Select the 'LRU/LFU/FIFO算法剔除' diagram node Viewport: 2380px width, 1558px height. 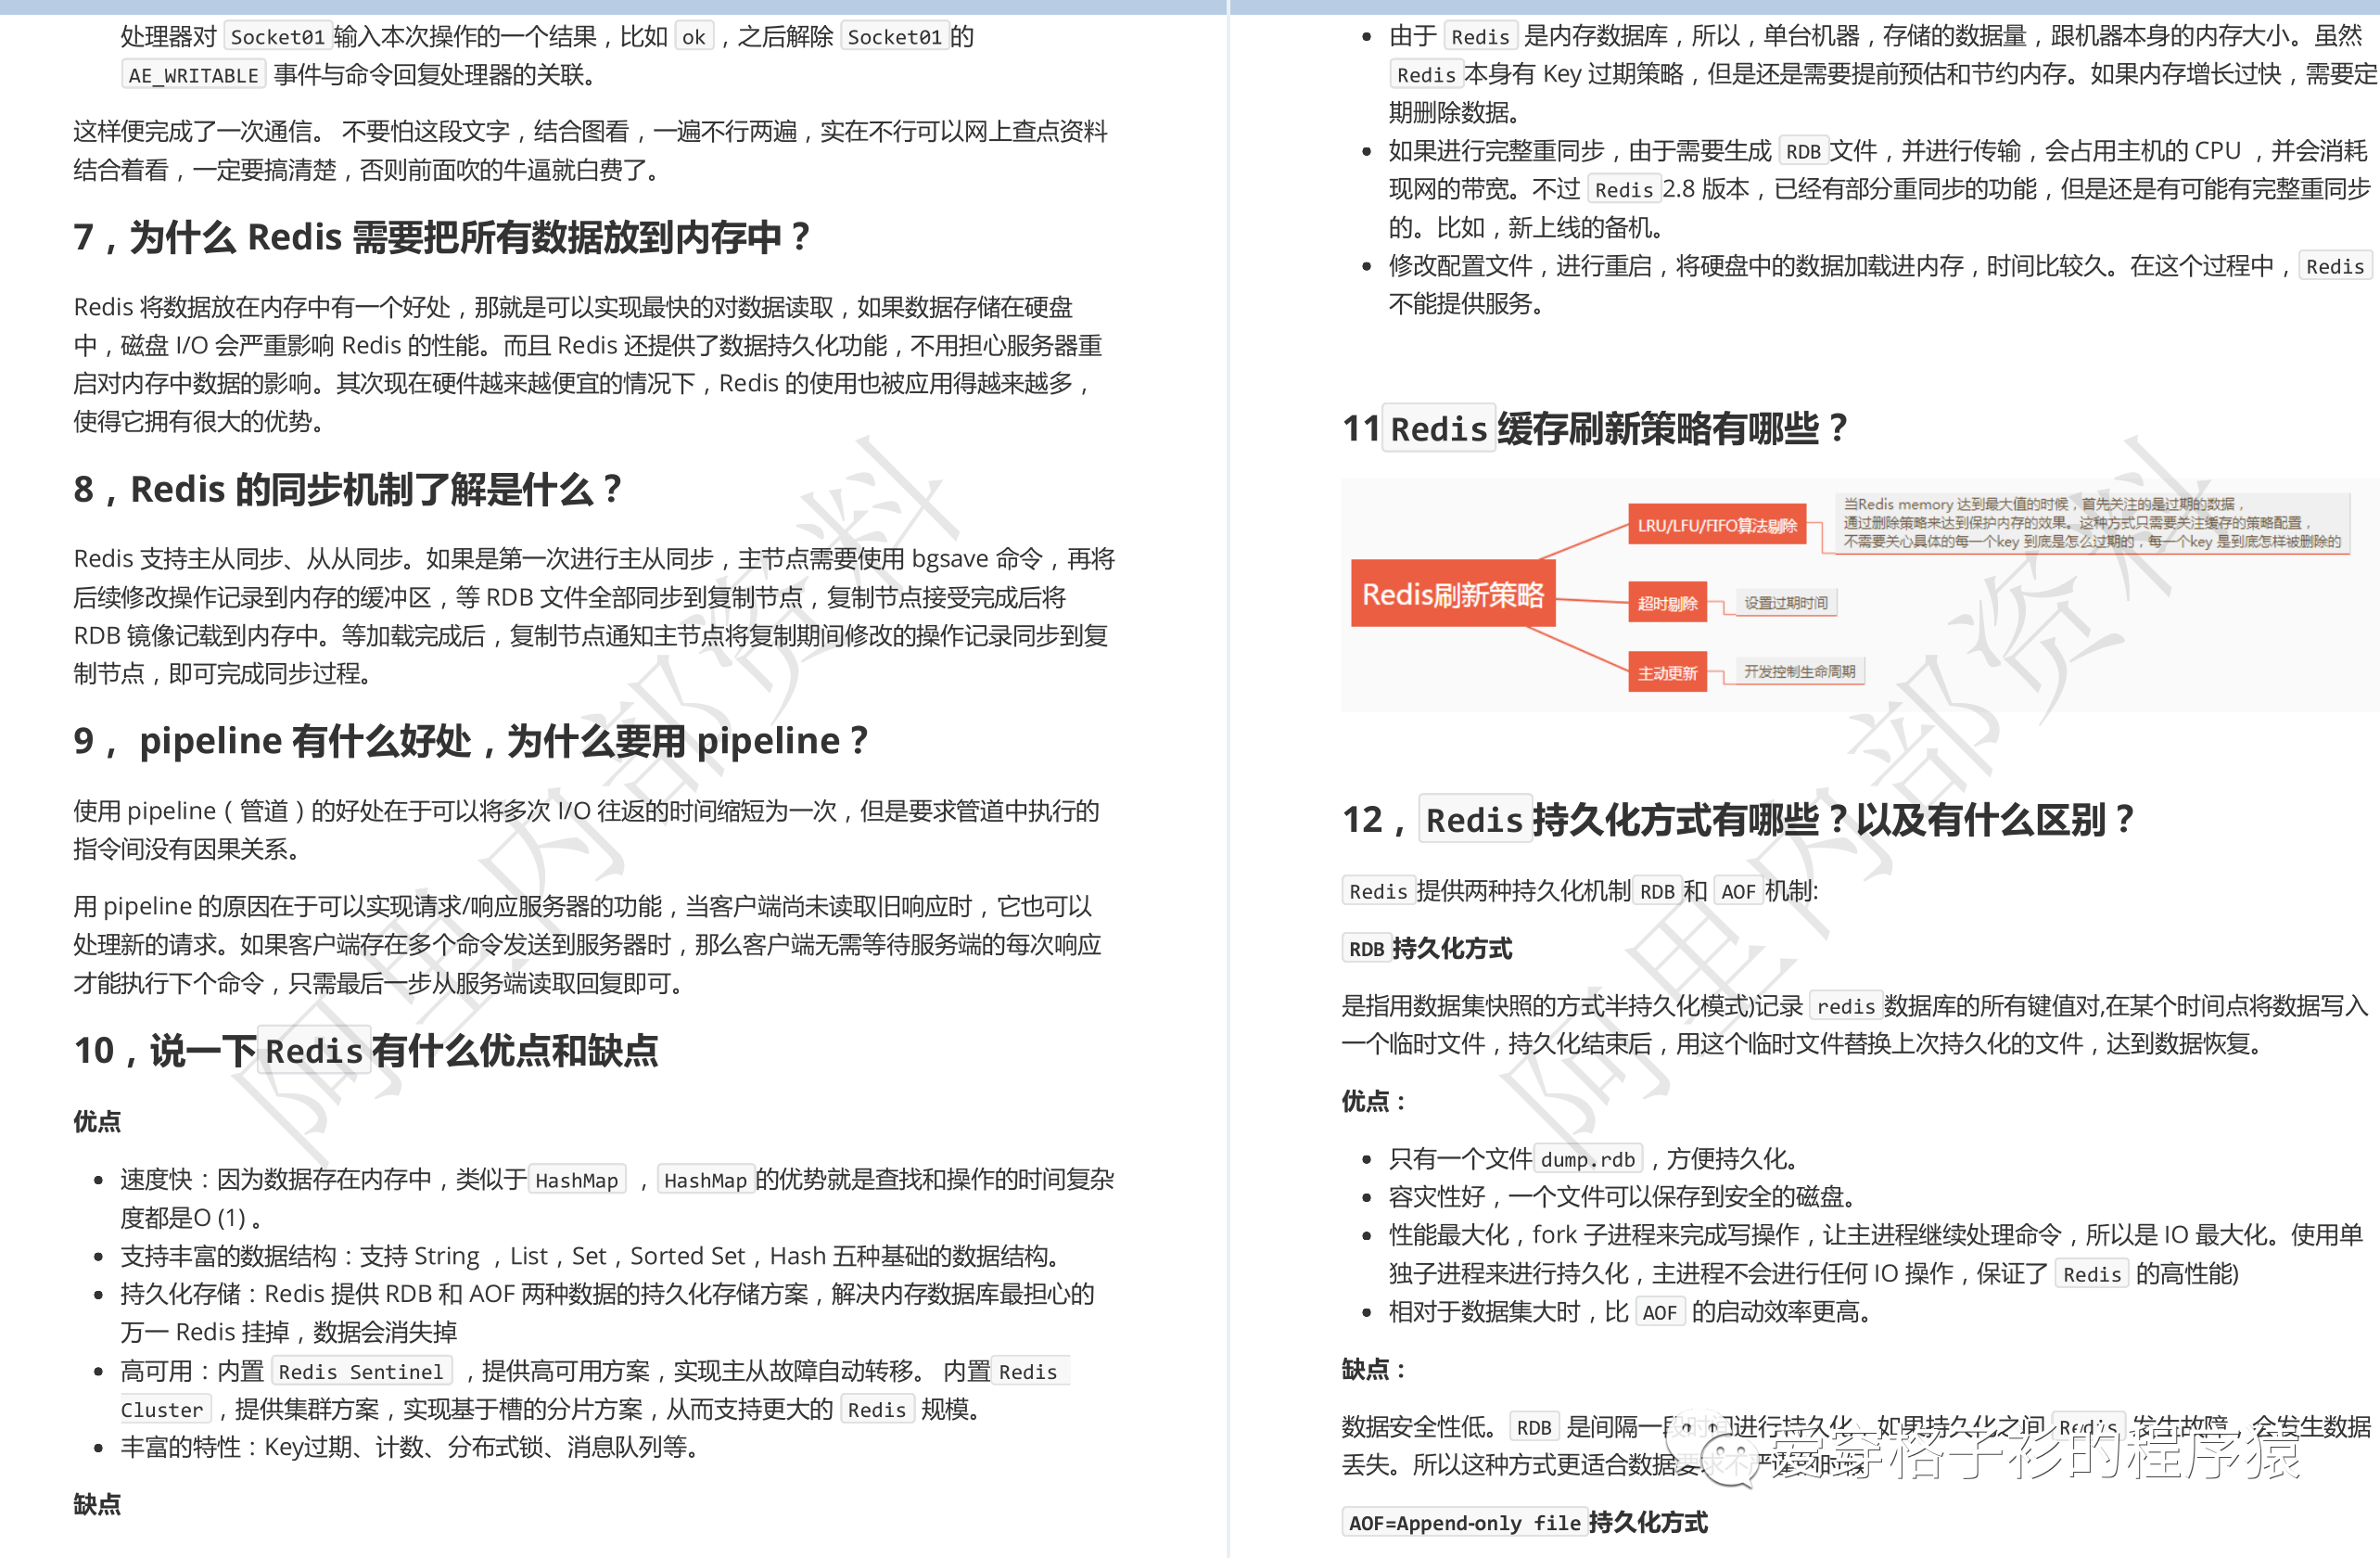[1716, 525]
